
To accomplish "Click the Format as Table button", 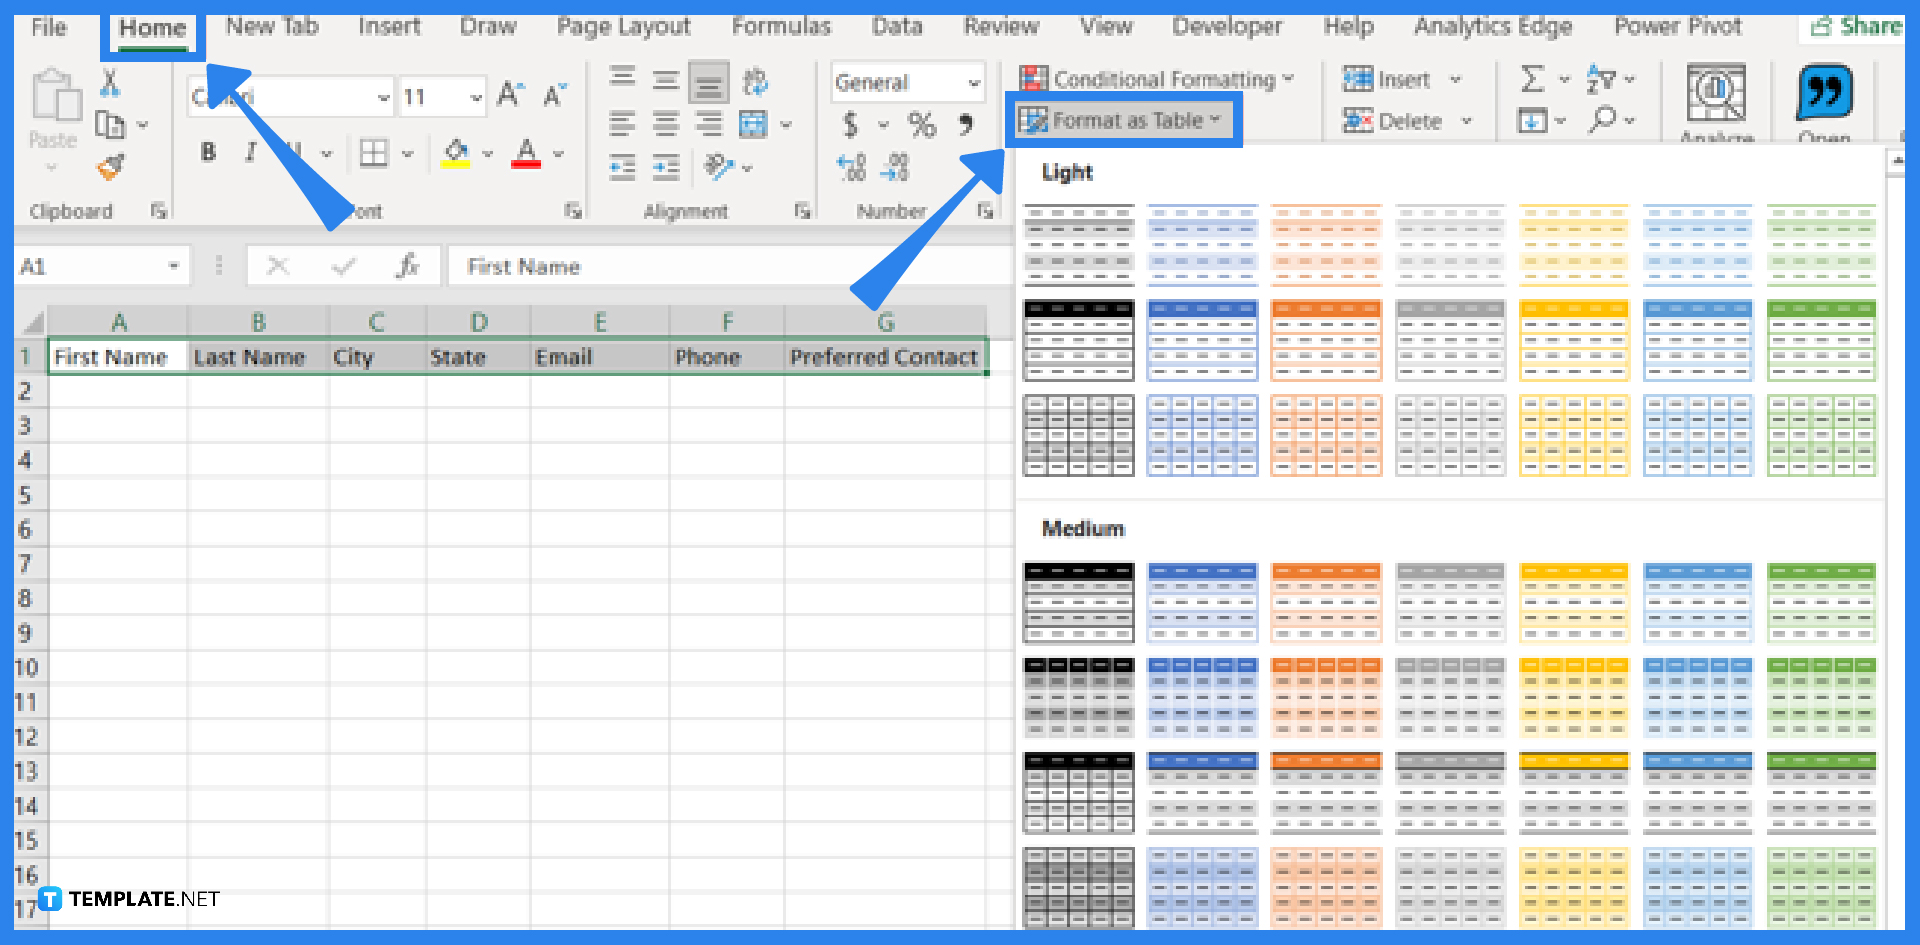I will pyautogui.click(x=1125, y=120).
